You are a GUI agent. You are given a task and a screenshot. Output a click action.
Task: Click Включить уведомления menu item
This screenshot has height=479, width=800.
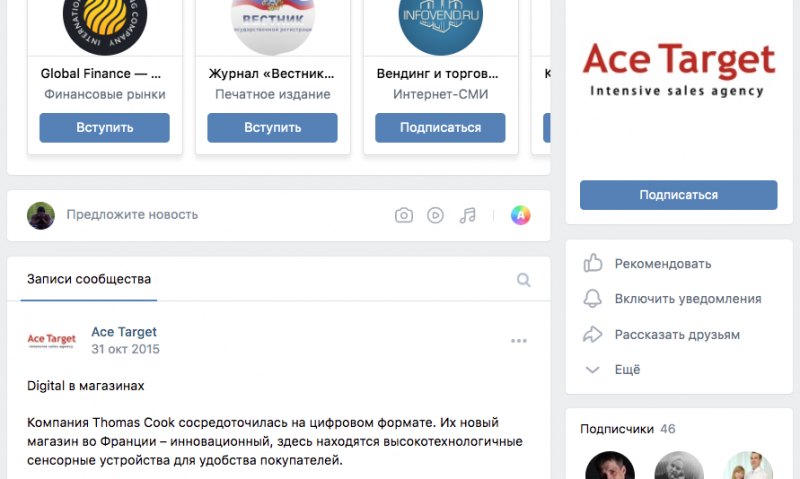click(x=688, y=298)
